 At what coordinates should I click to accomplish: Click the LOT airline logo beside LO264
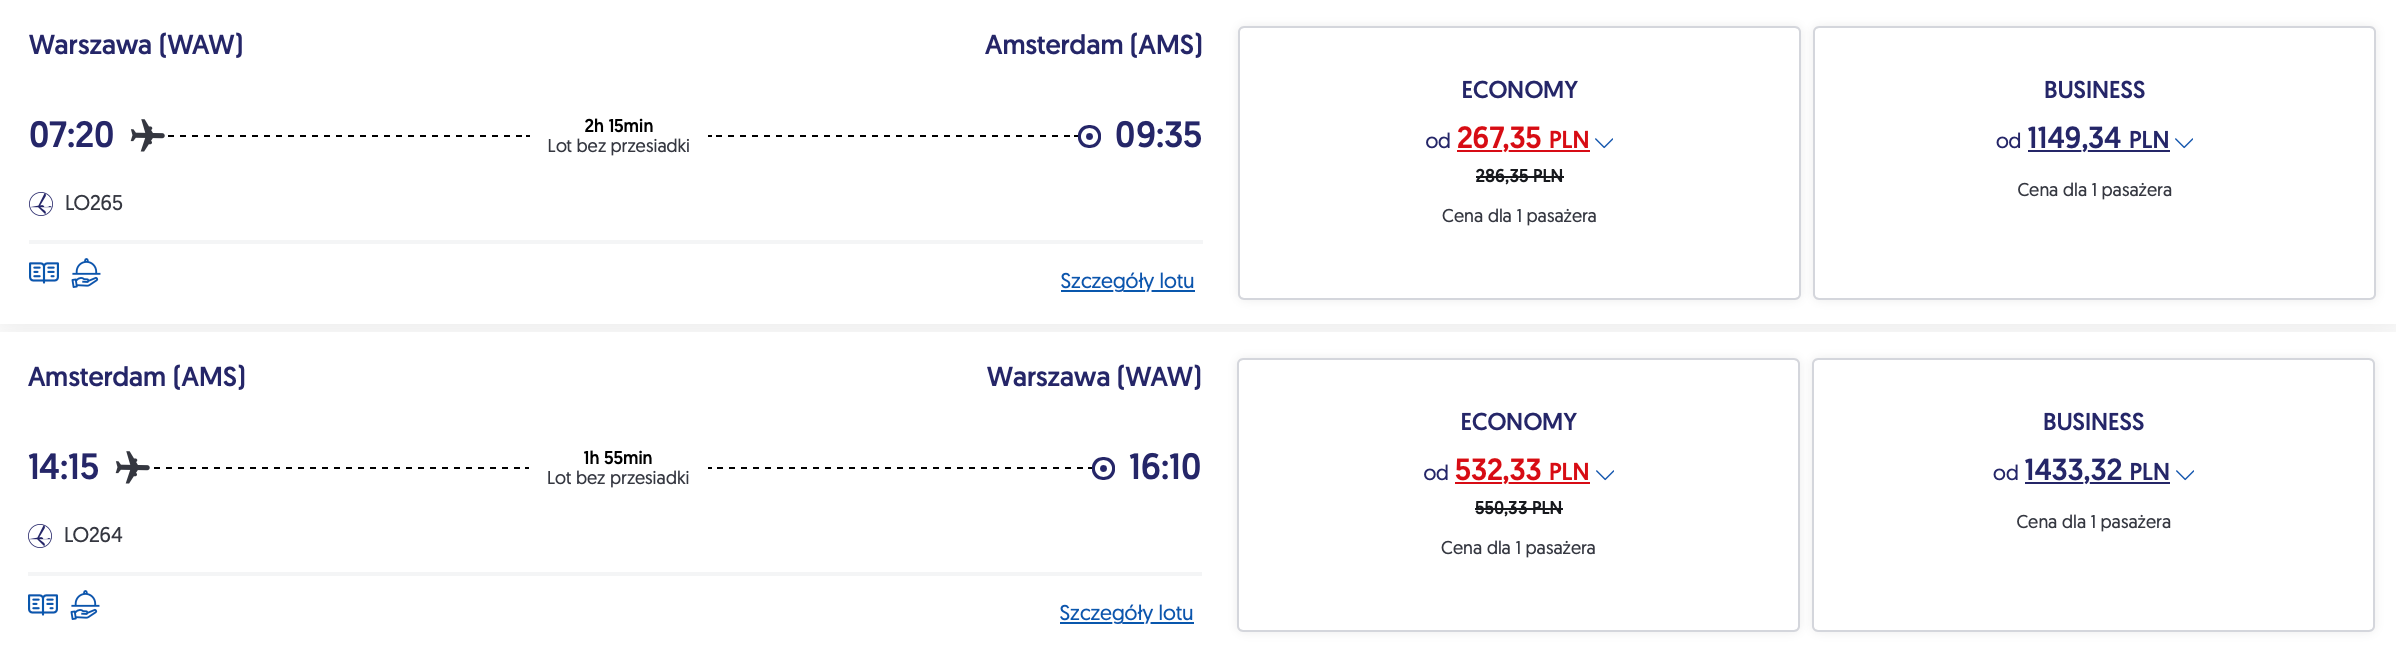point(40,536)
